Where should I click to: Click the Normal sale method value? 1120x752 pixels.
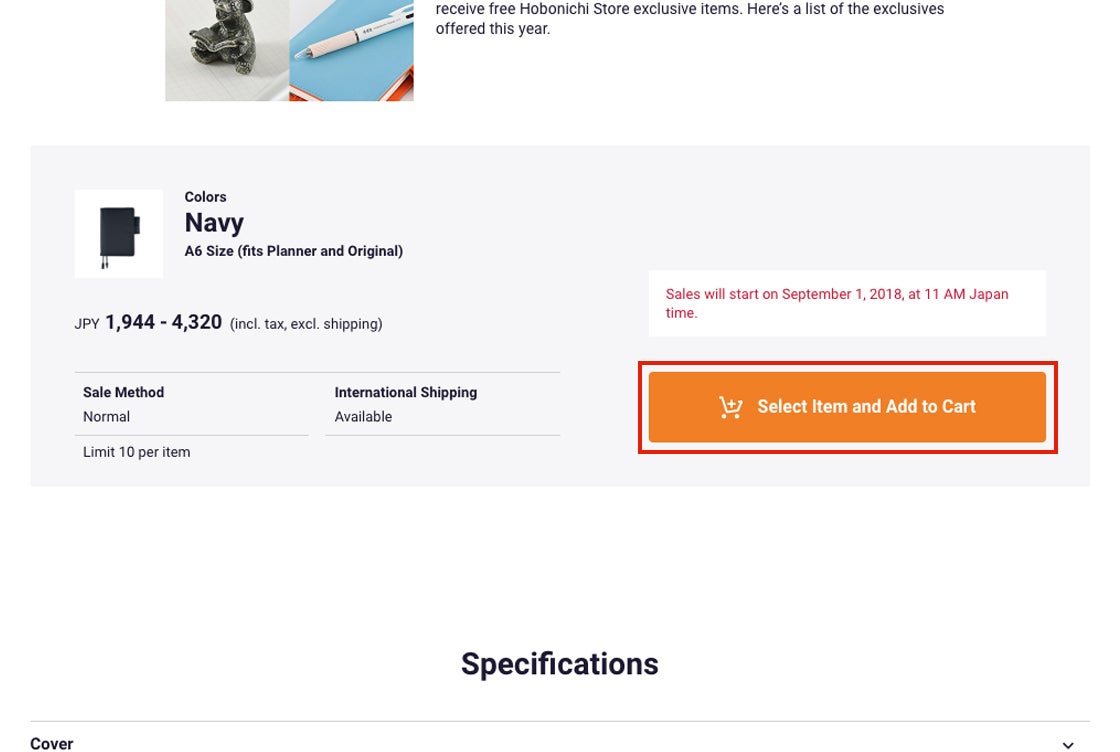107,416
